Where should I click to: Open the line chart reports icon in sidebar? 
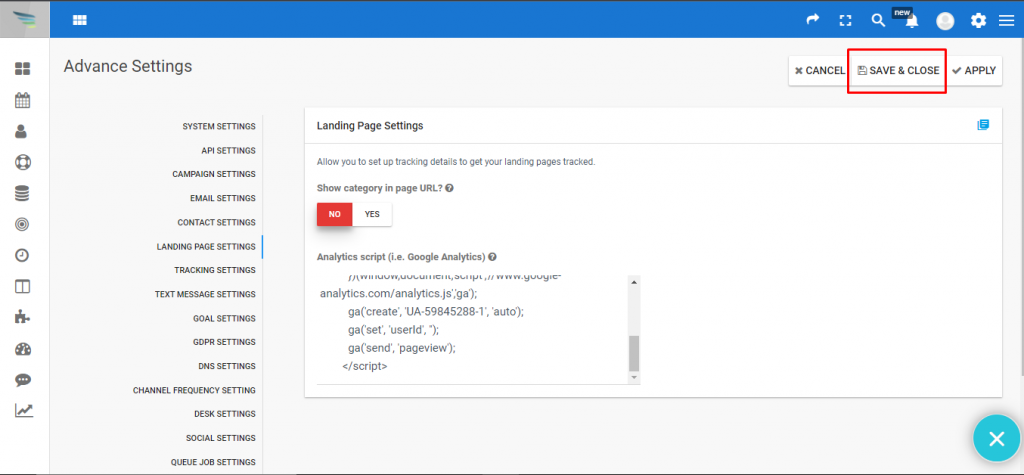point(24,411)
